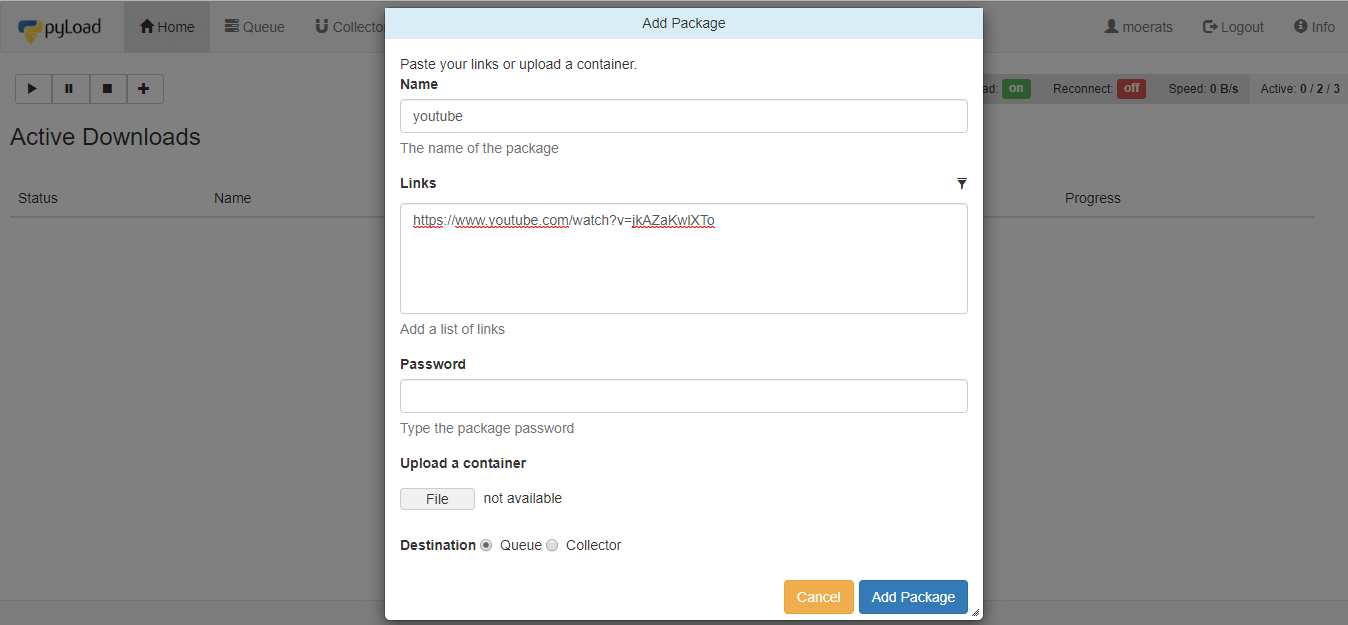Click the Name field containing youtube
The height and width of the screenshot is (625, 1348).
tap(684, 116)
